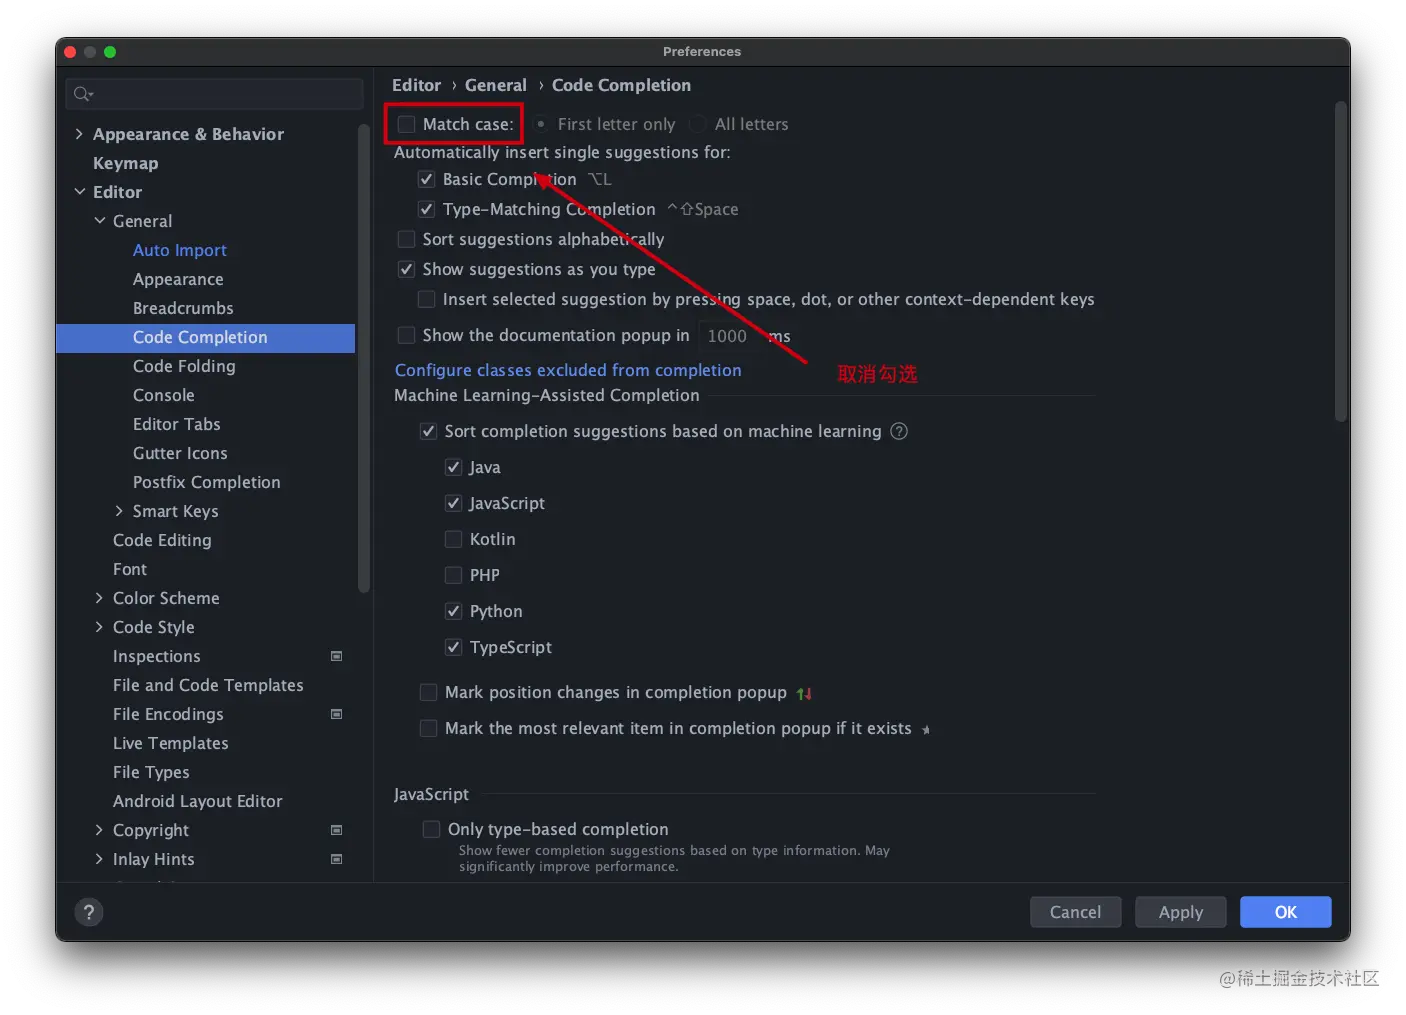Click project-level icon beside Inlay Hints
1406x1015 pixels.
(x=337, y=859)
